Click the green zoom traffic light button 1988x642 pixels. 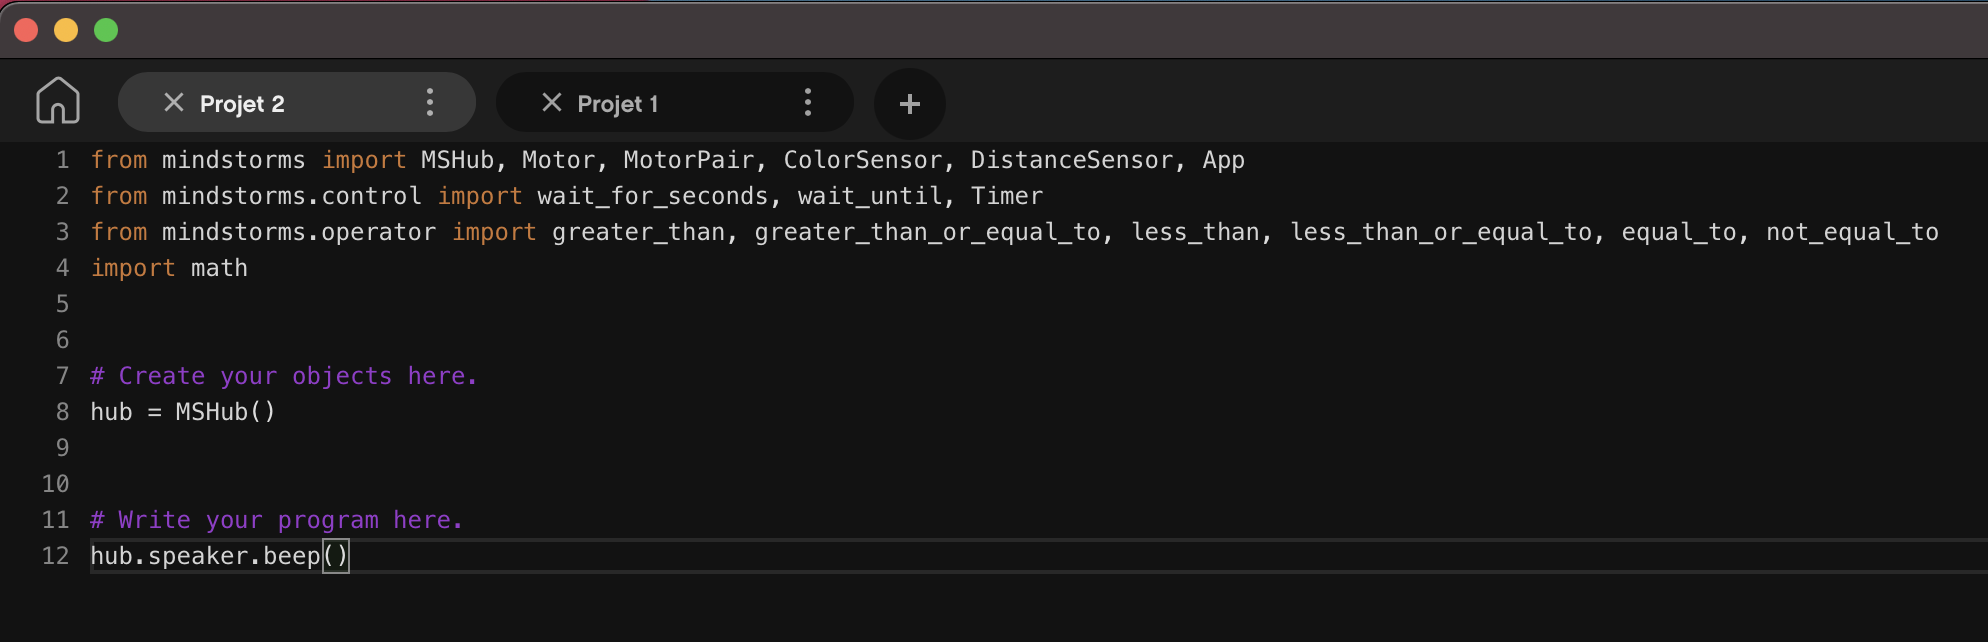pos(104,30)
